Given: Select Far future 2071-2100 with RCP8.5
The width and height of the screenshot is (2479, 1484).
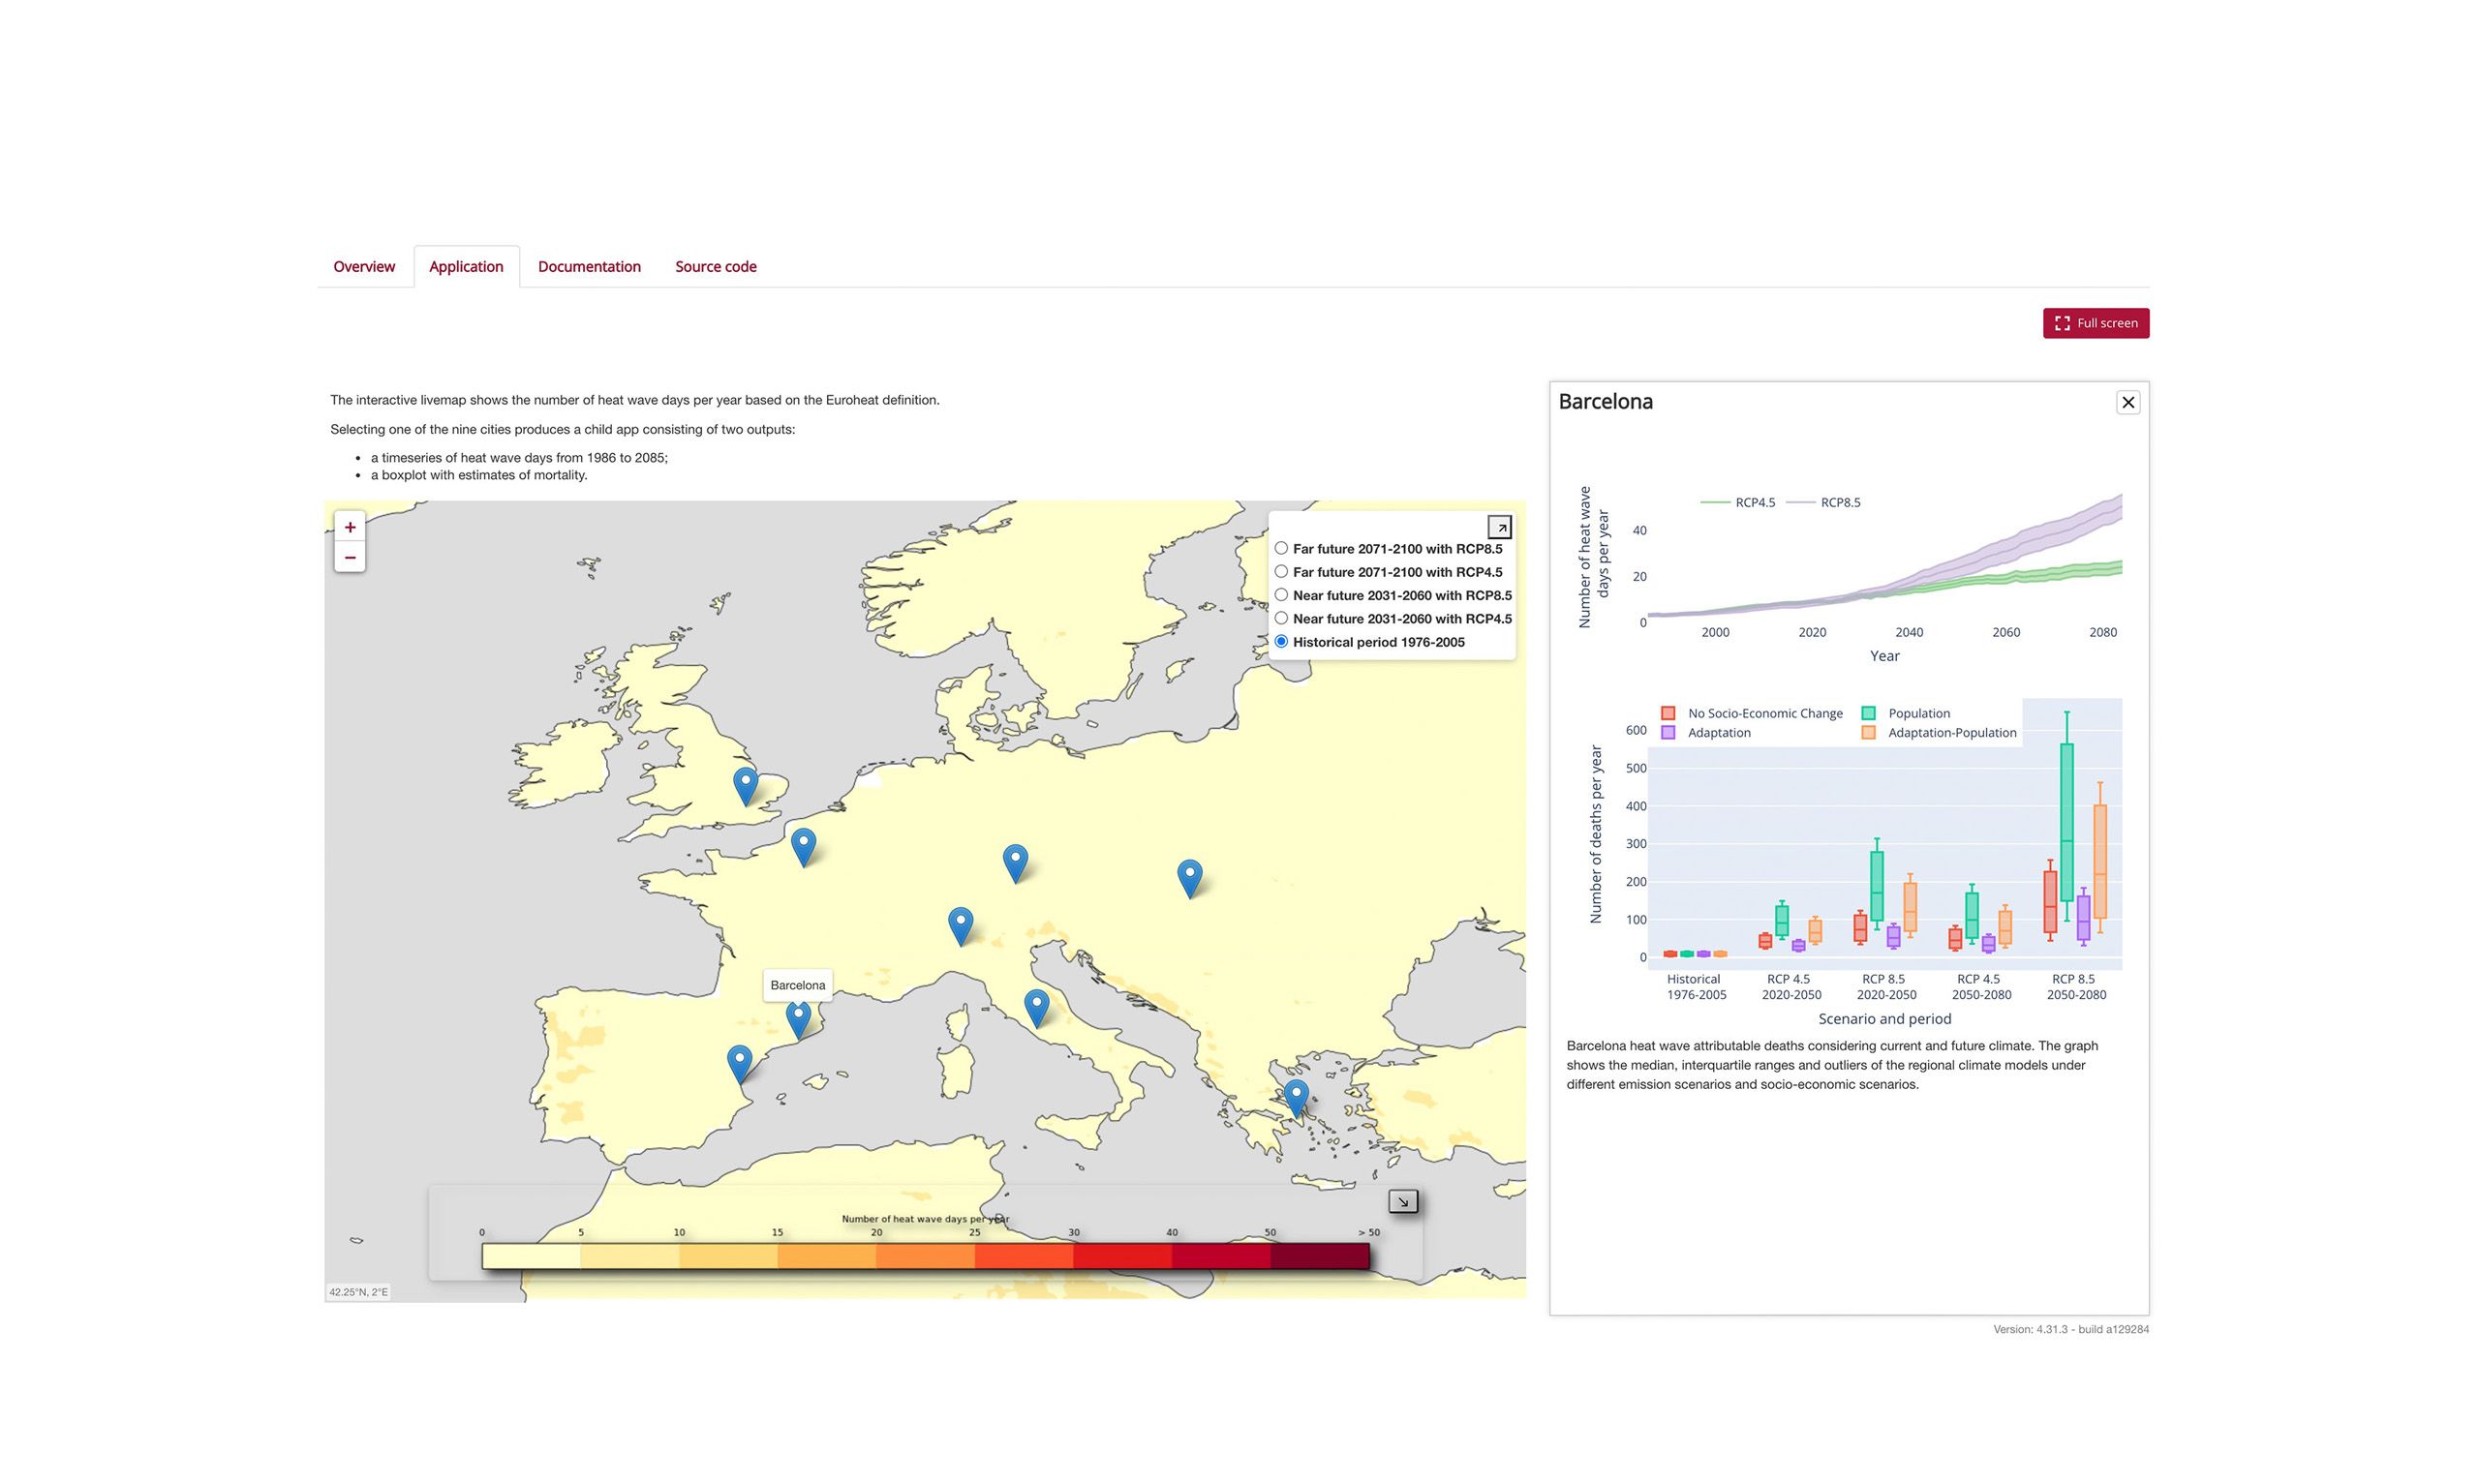Looking at the screenshot, I should [x=1281, y=548].
